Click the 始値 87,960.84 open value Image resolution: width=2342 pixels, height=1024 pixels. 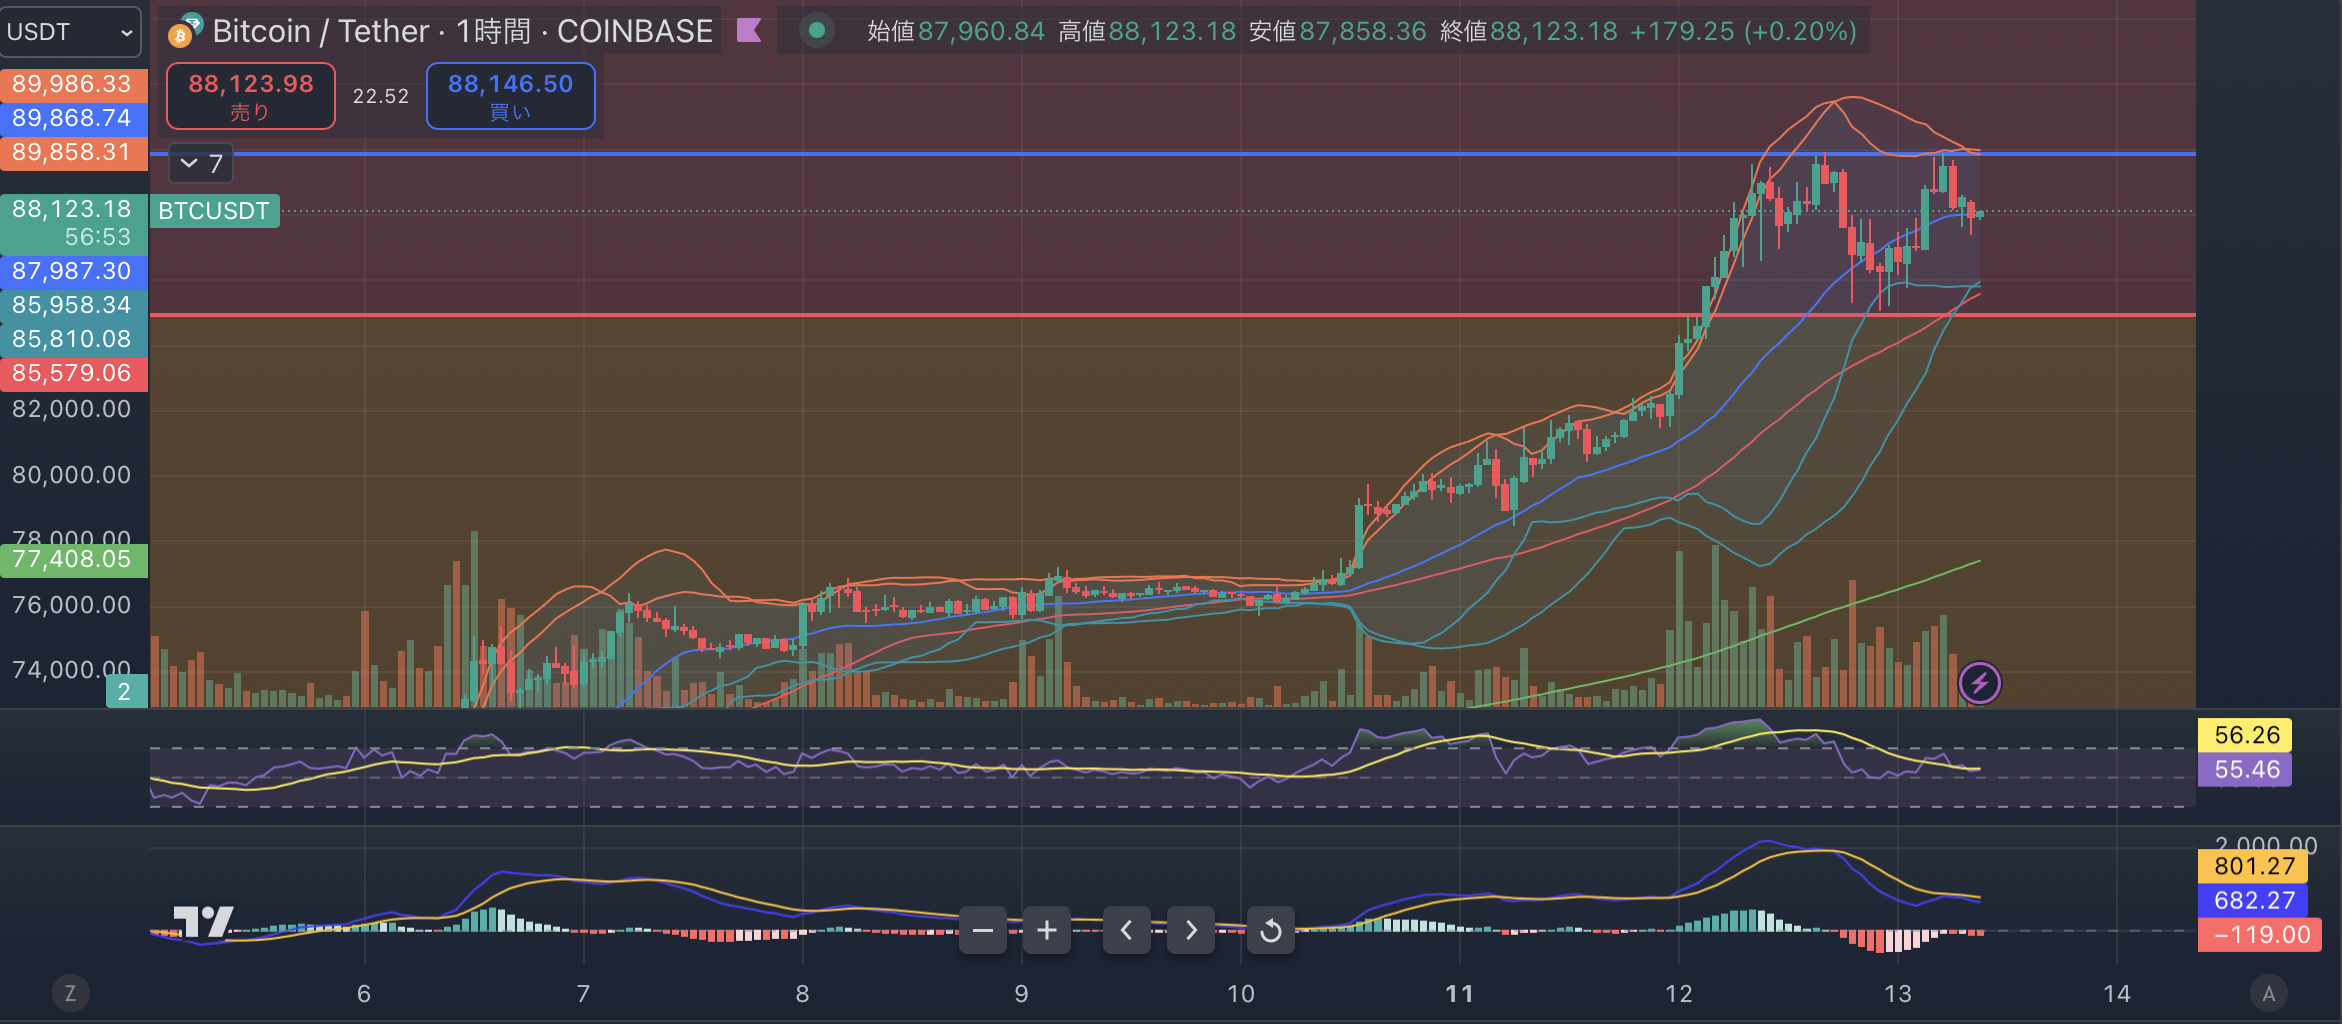click(x=956, y=31)
